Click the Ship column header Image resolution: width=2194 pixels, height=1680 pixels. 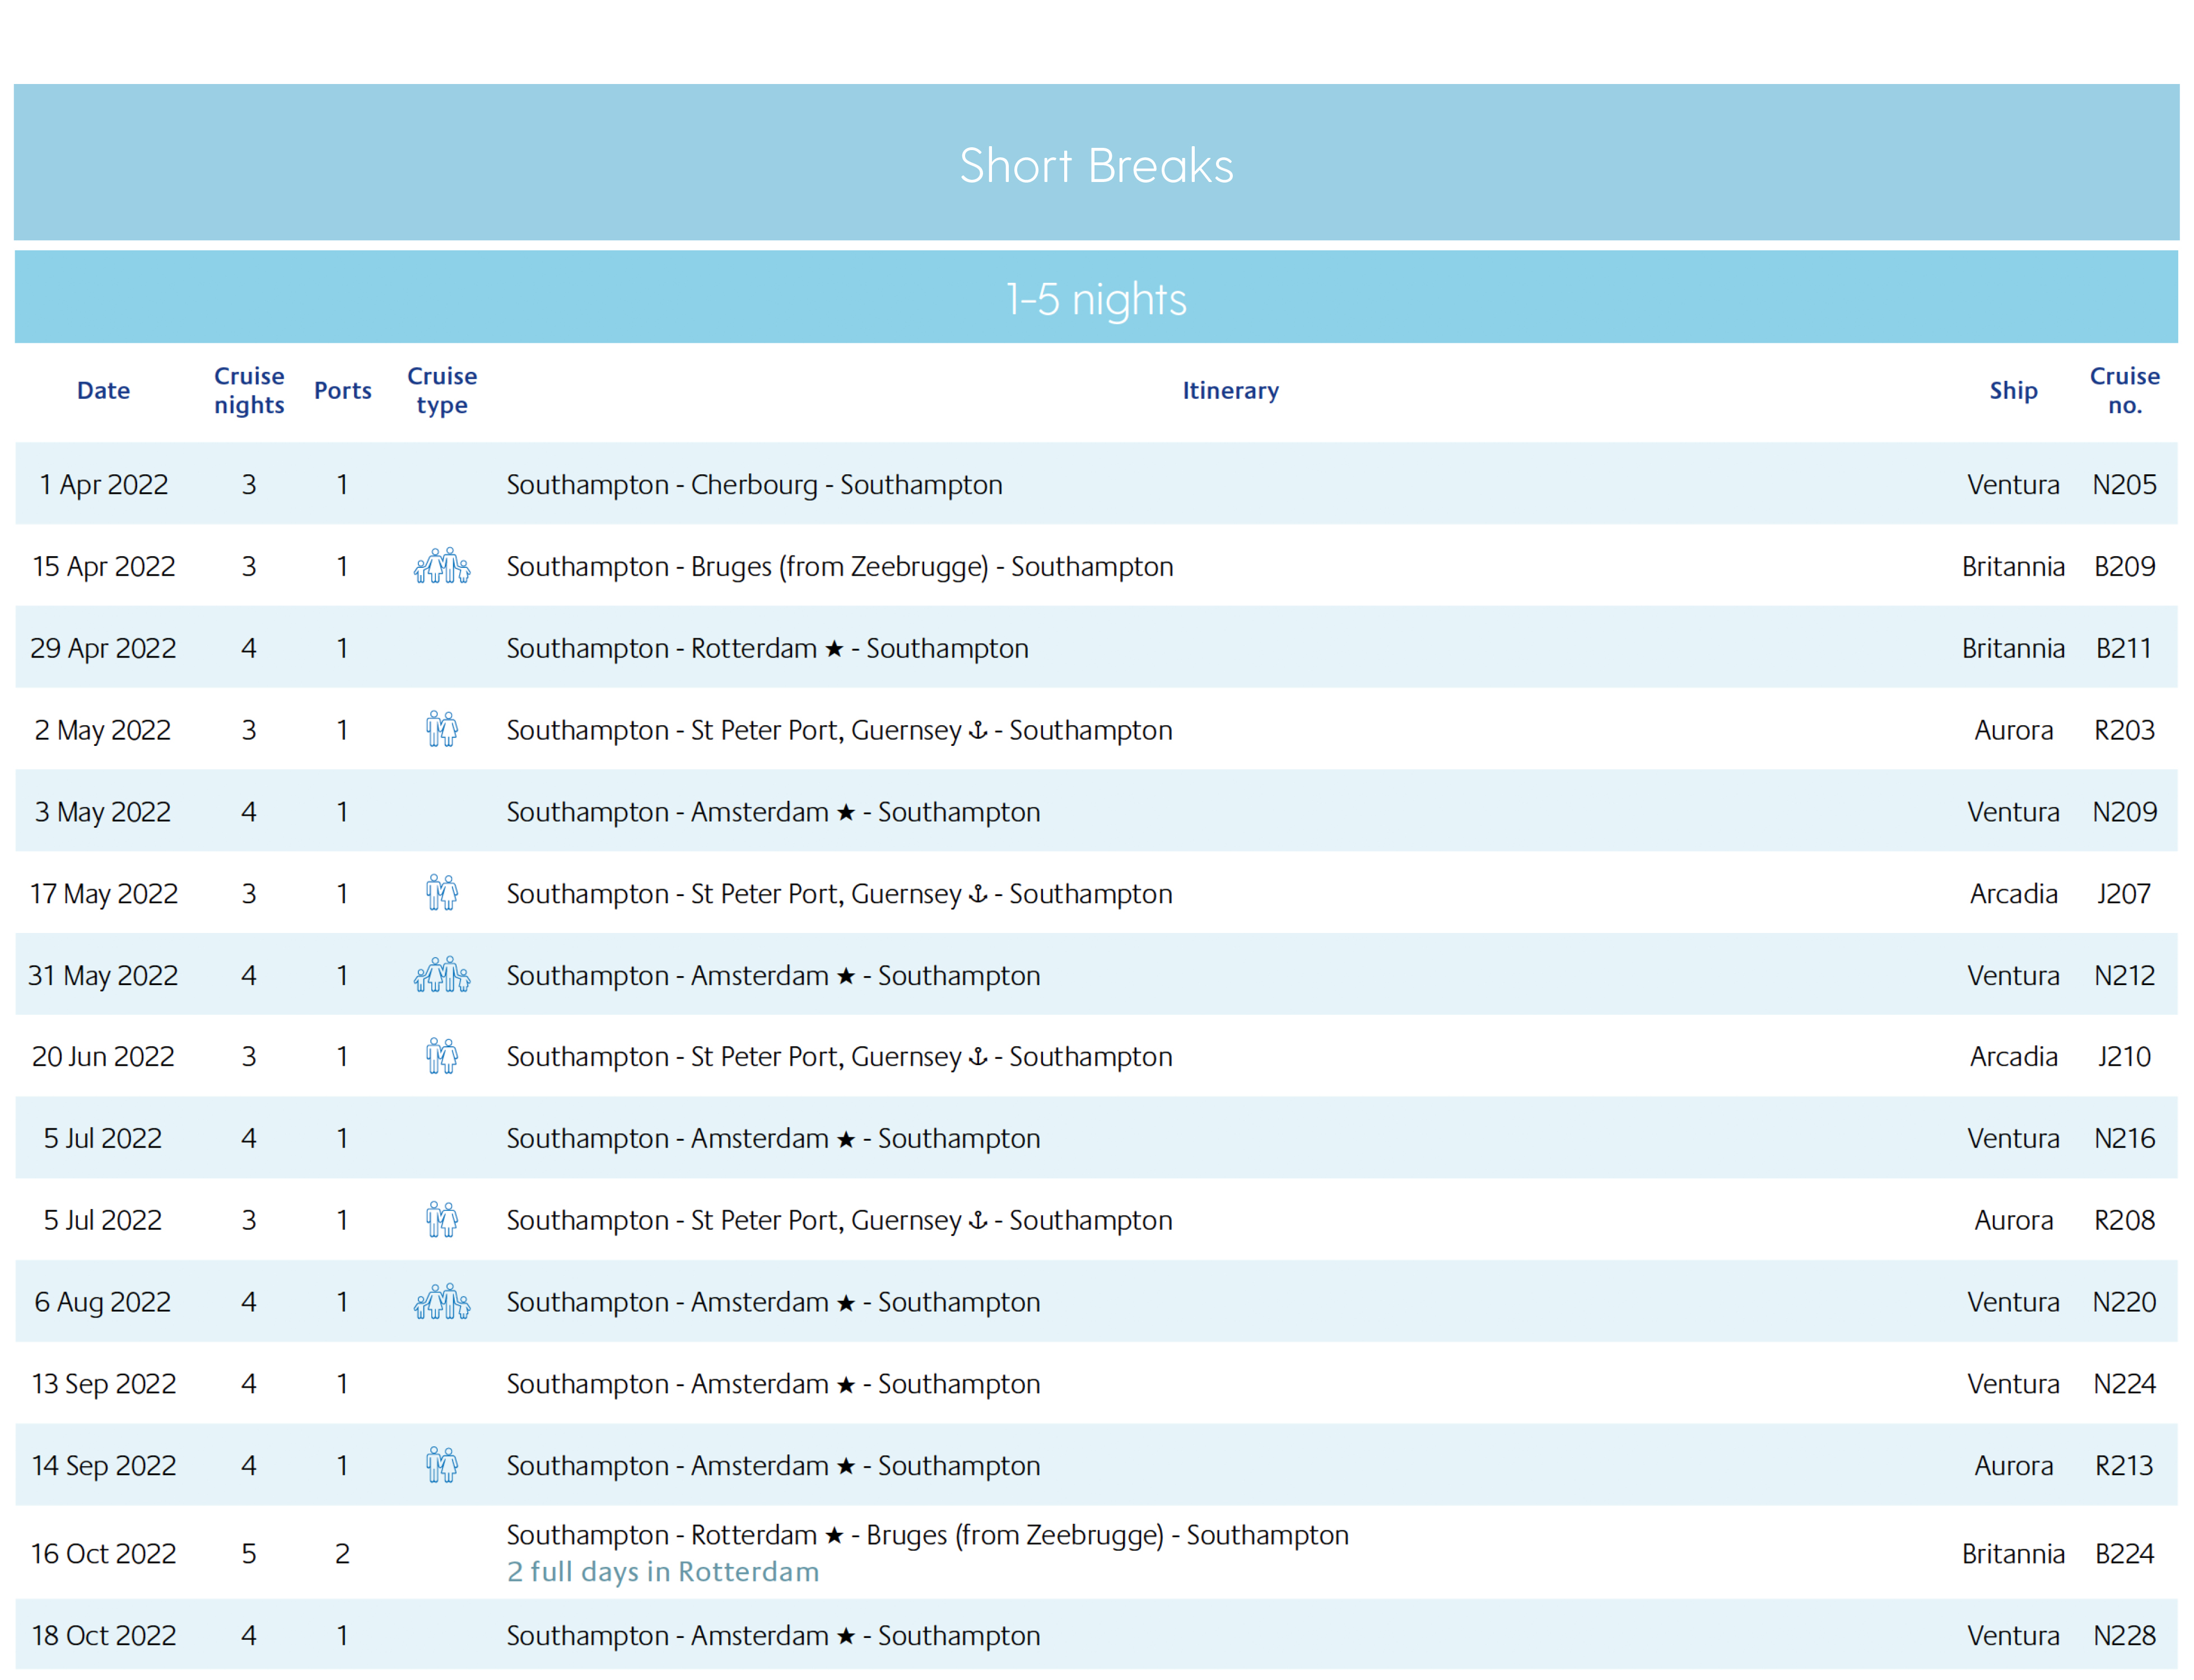(2013, 390)
